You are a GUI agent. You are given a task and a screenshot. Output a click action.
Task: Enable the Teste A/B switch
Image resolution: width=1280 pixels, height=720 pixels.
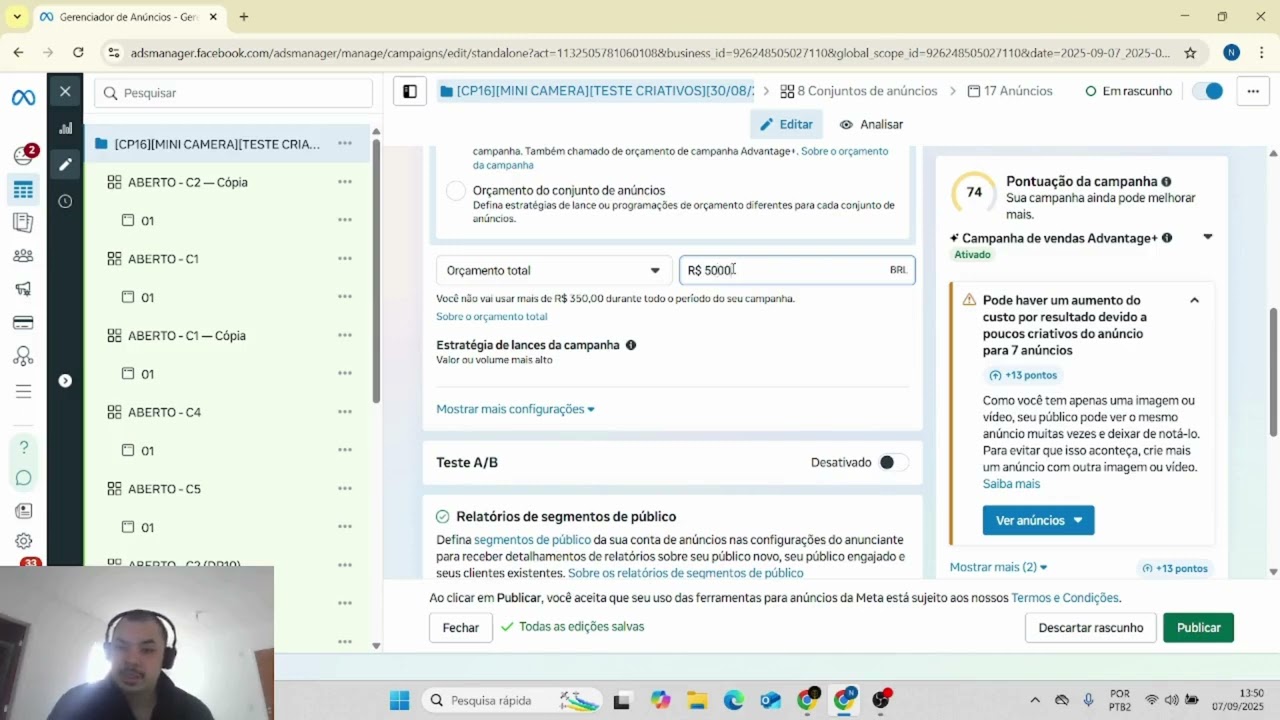[893, 462]
